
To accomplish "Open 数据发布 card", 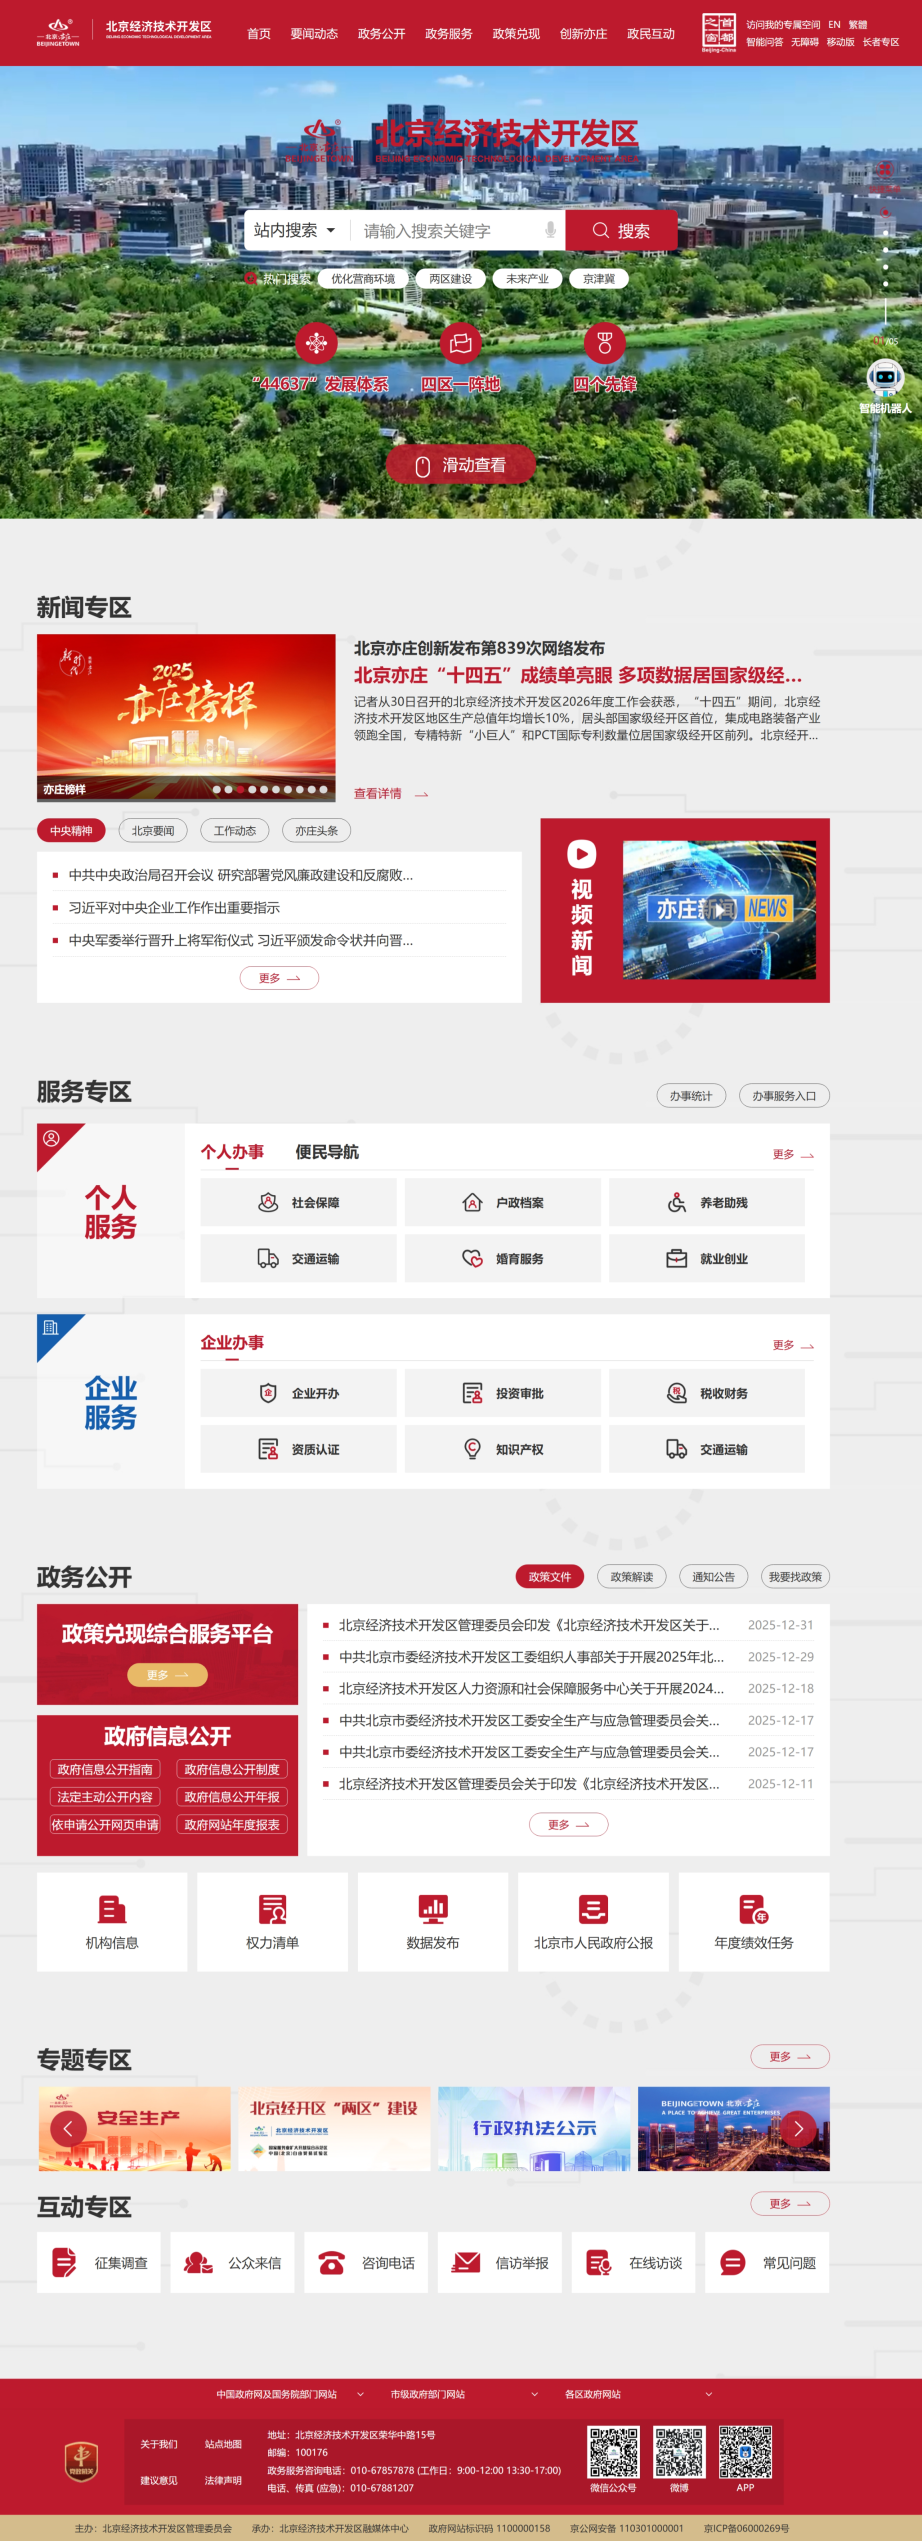I will pyautogui.click(x=433, y=1922).
